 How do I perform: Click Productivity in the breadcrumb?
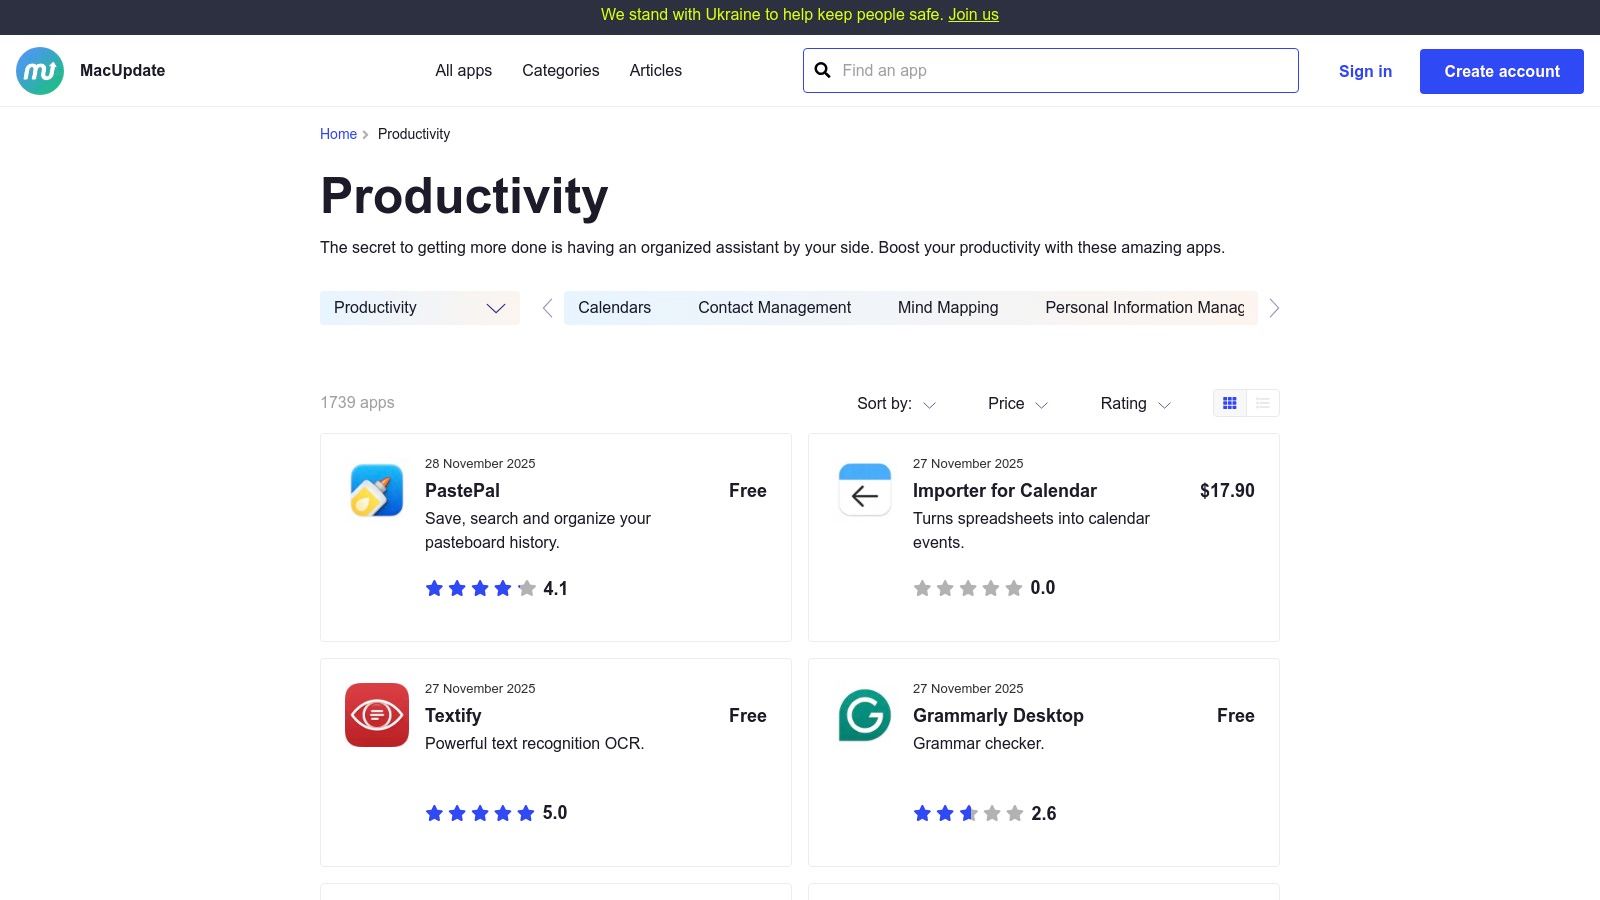click(414, 134)
